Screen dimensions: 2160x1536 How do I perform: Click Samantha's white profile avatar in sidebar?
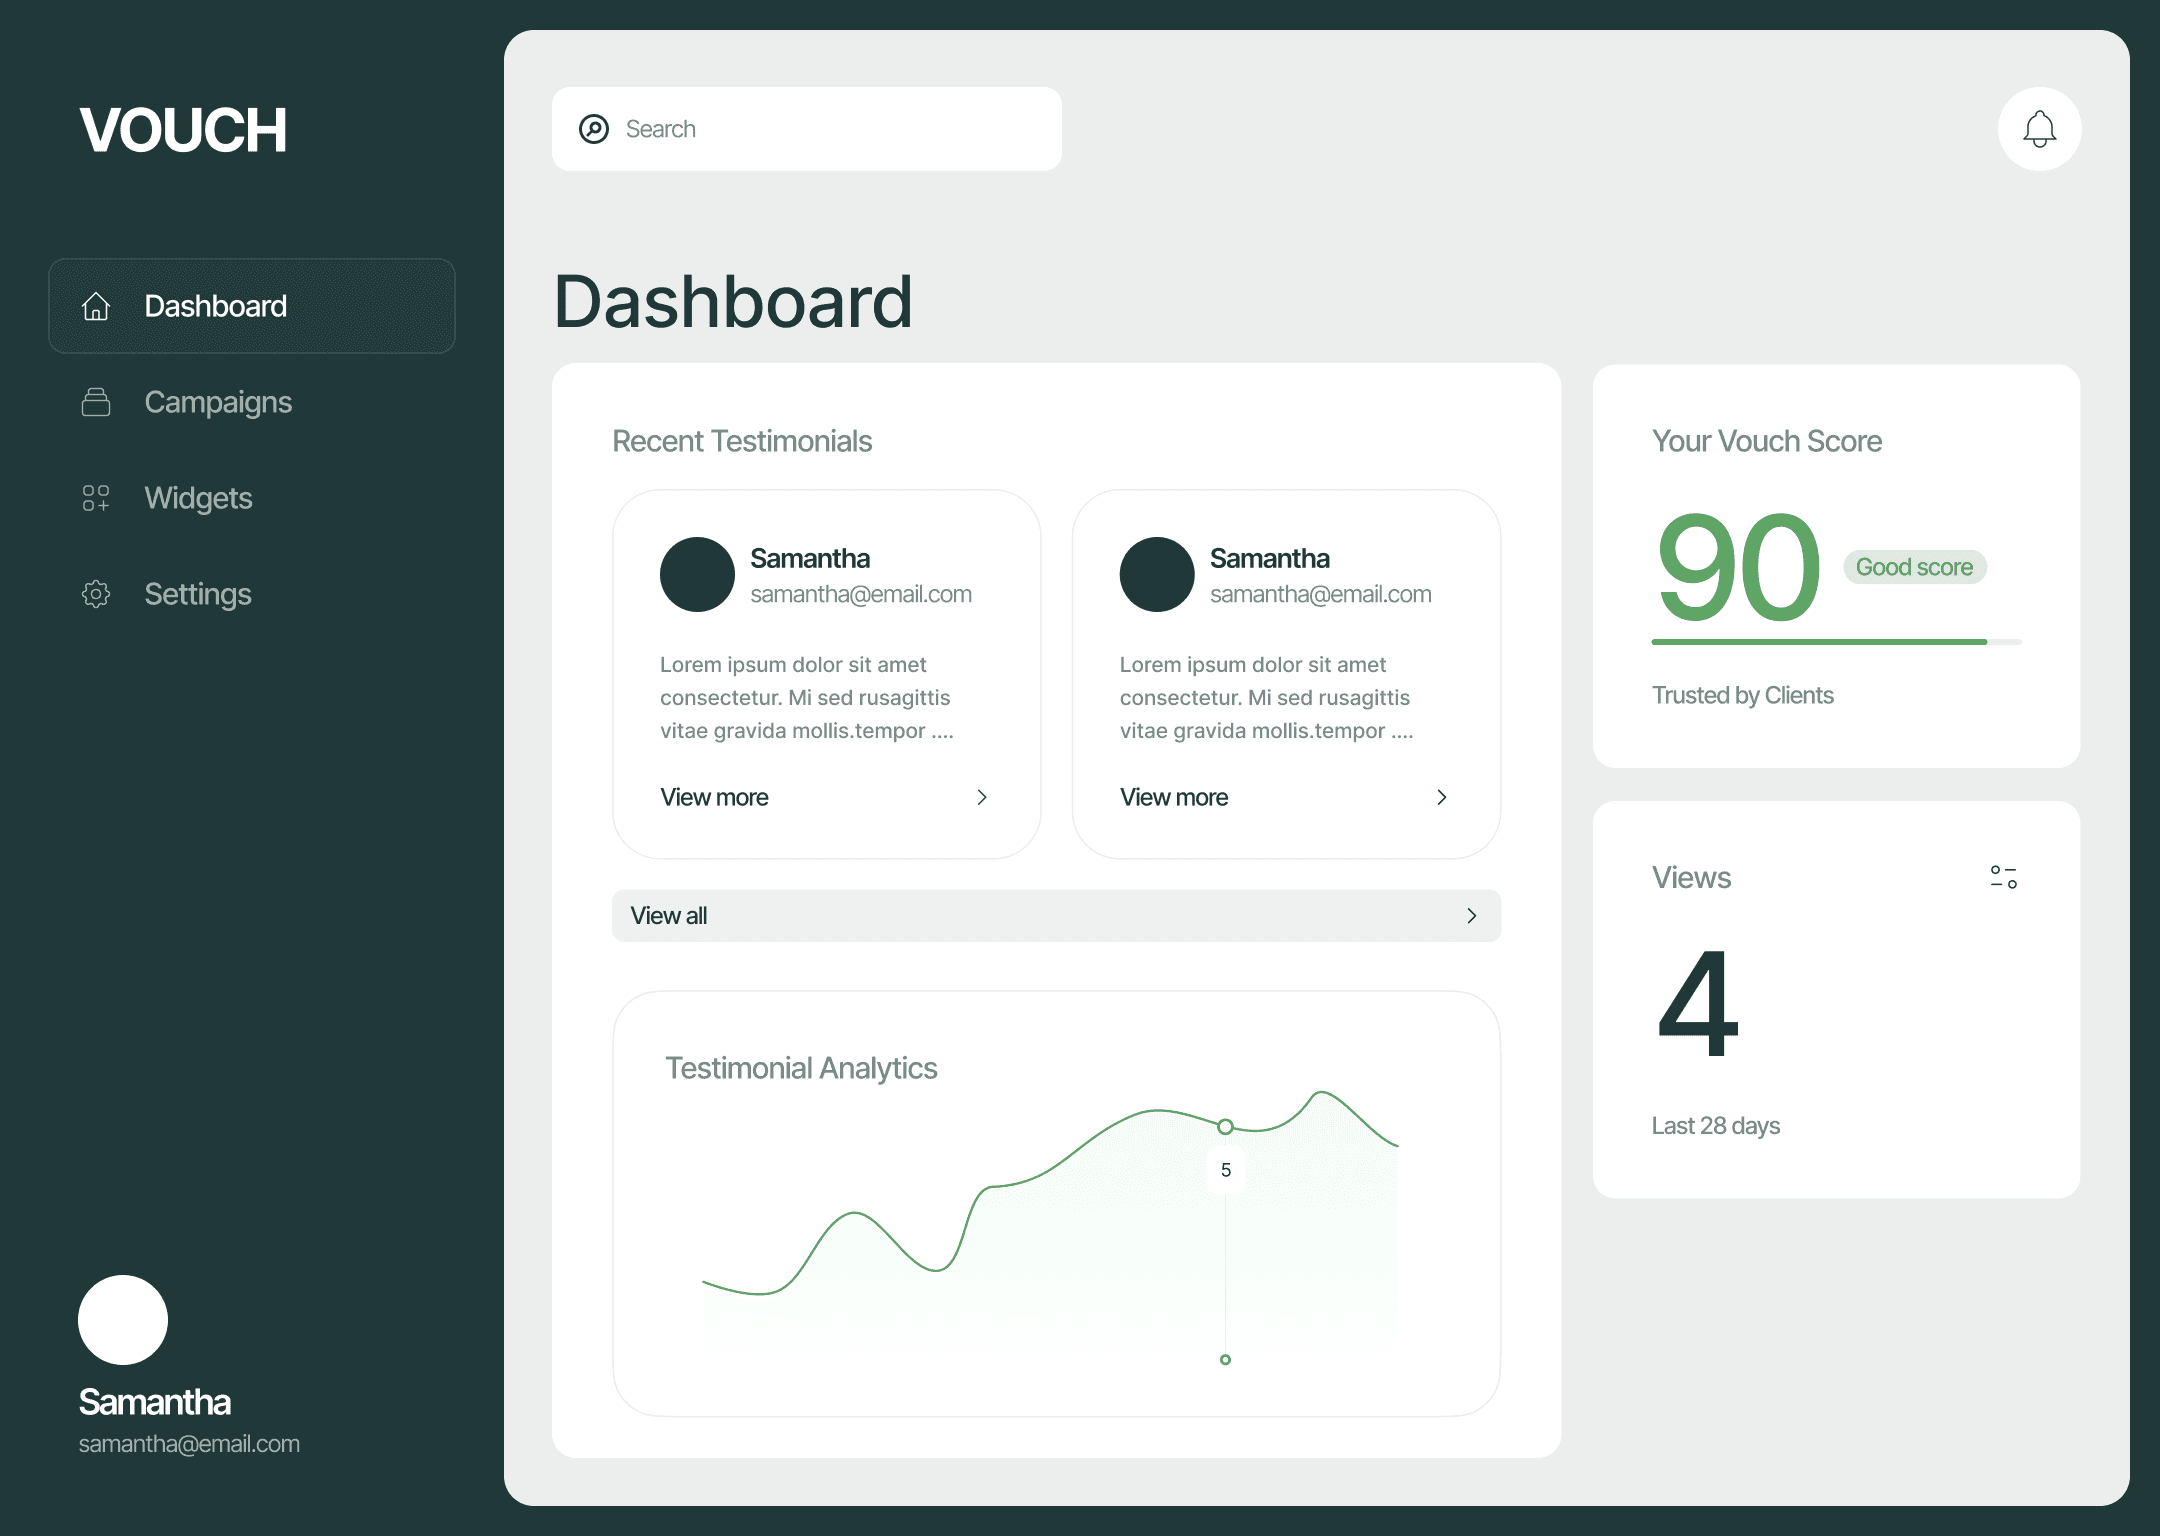point(123,1319)
